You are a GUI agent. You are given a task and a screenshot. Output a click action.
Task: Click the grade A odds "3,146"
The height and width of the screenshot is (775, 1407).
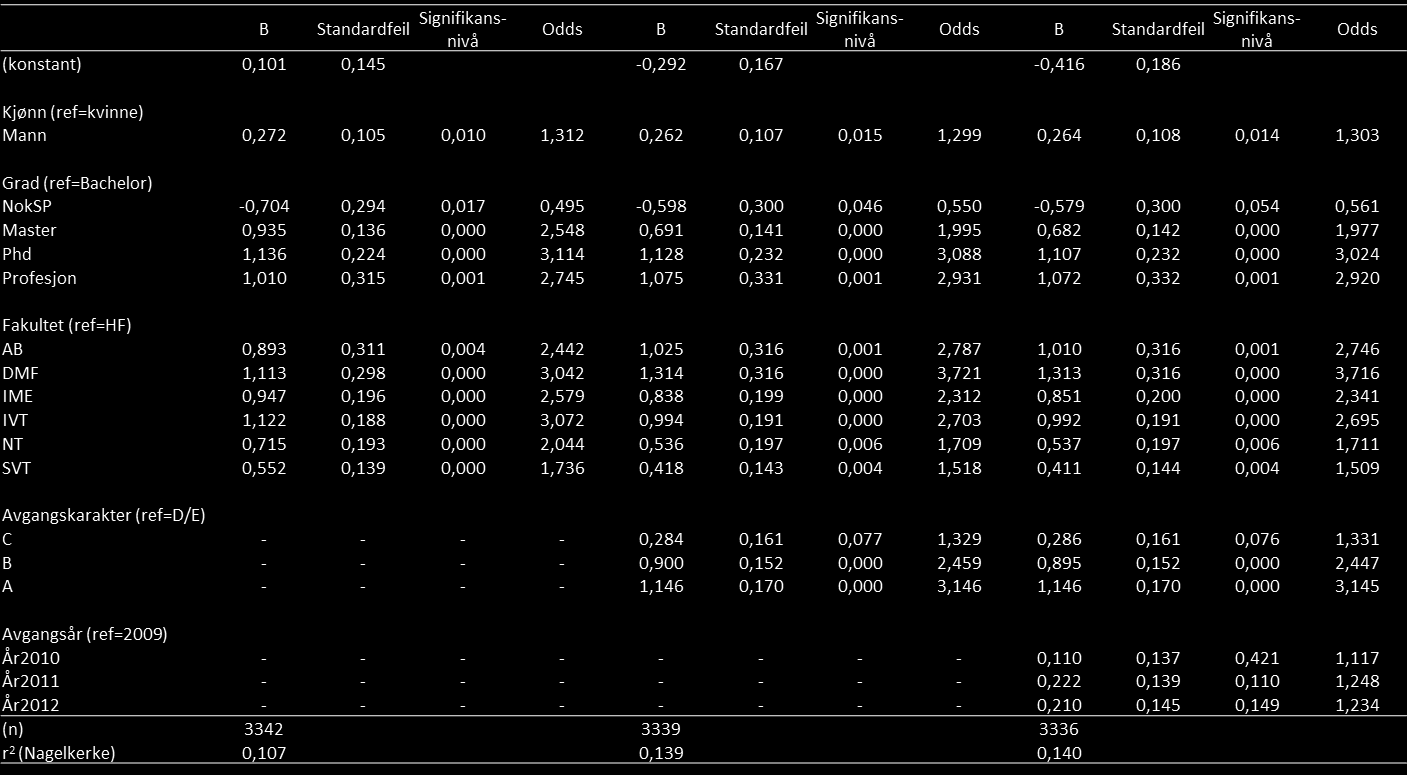pyautogui.click(x=960, y=587)
